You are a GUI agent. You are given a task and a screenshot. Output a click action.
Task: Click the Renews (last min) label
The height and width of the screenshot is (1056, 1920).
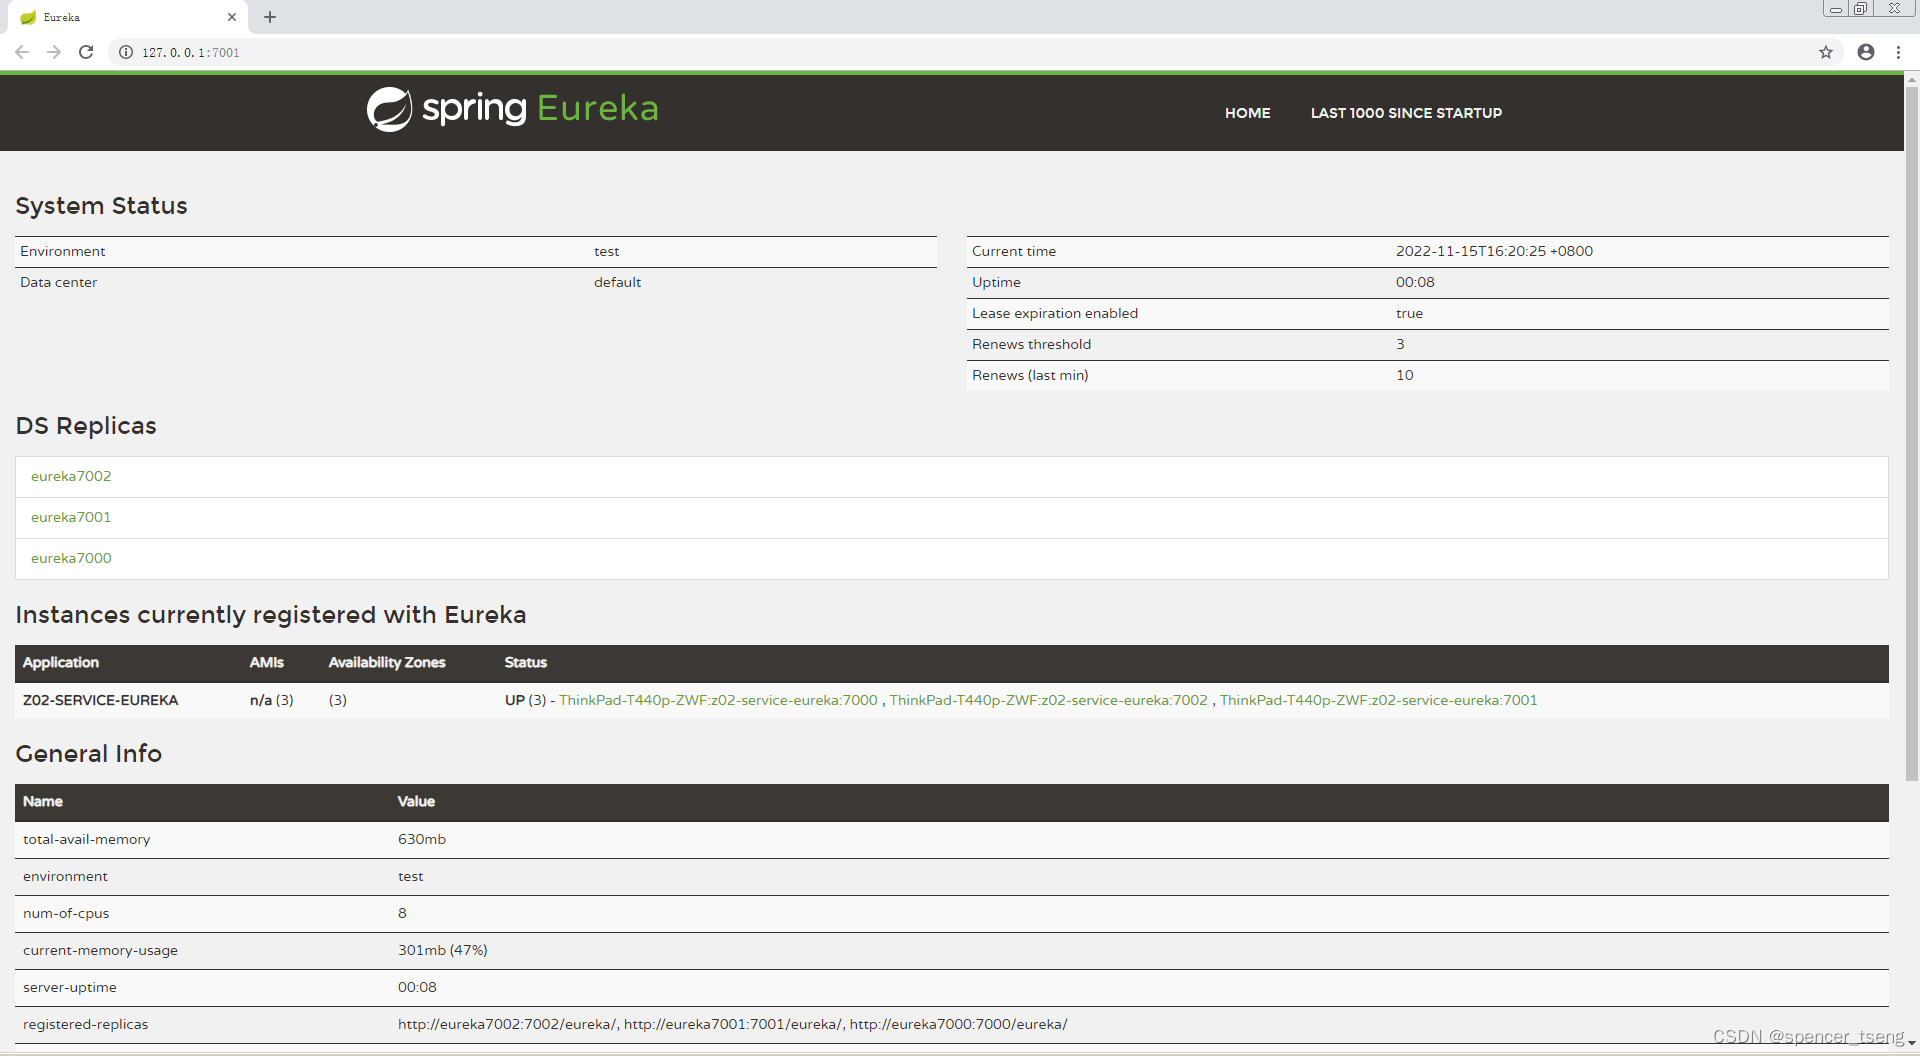[x=1030, y=375]
